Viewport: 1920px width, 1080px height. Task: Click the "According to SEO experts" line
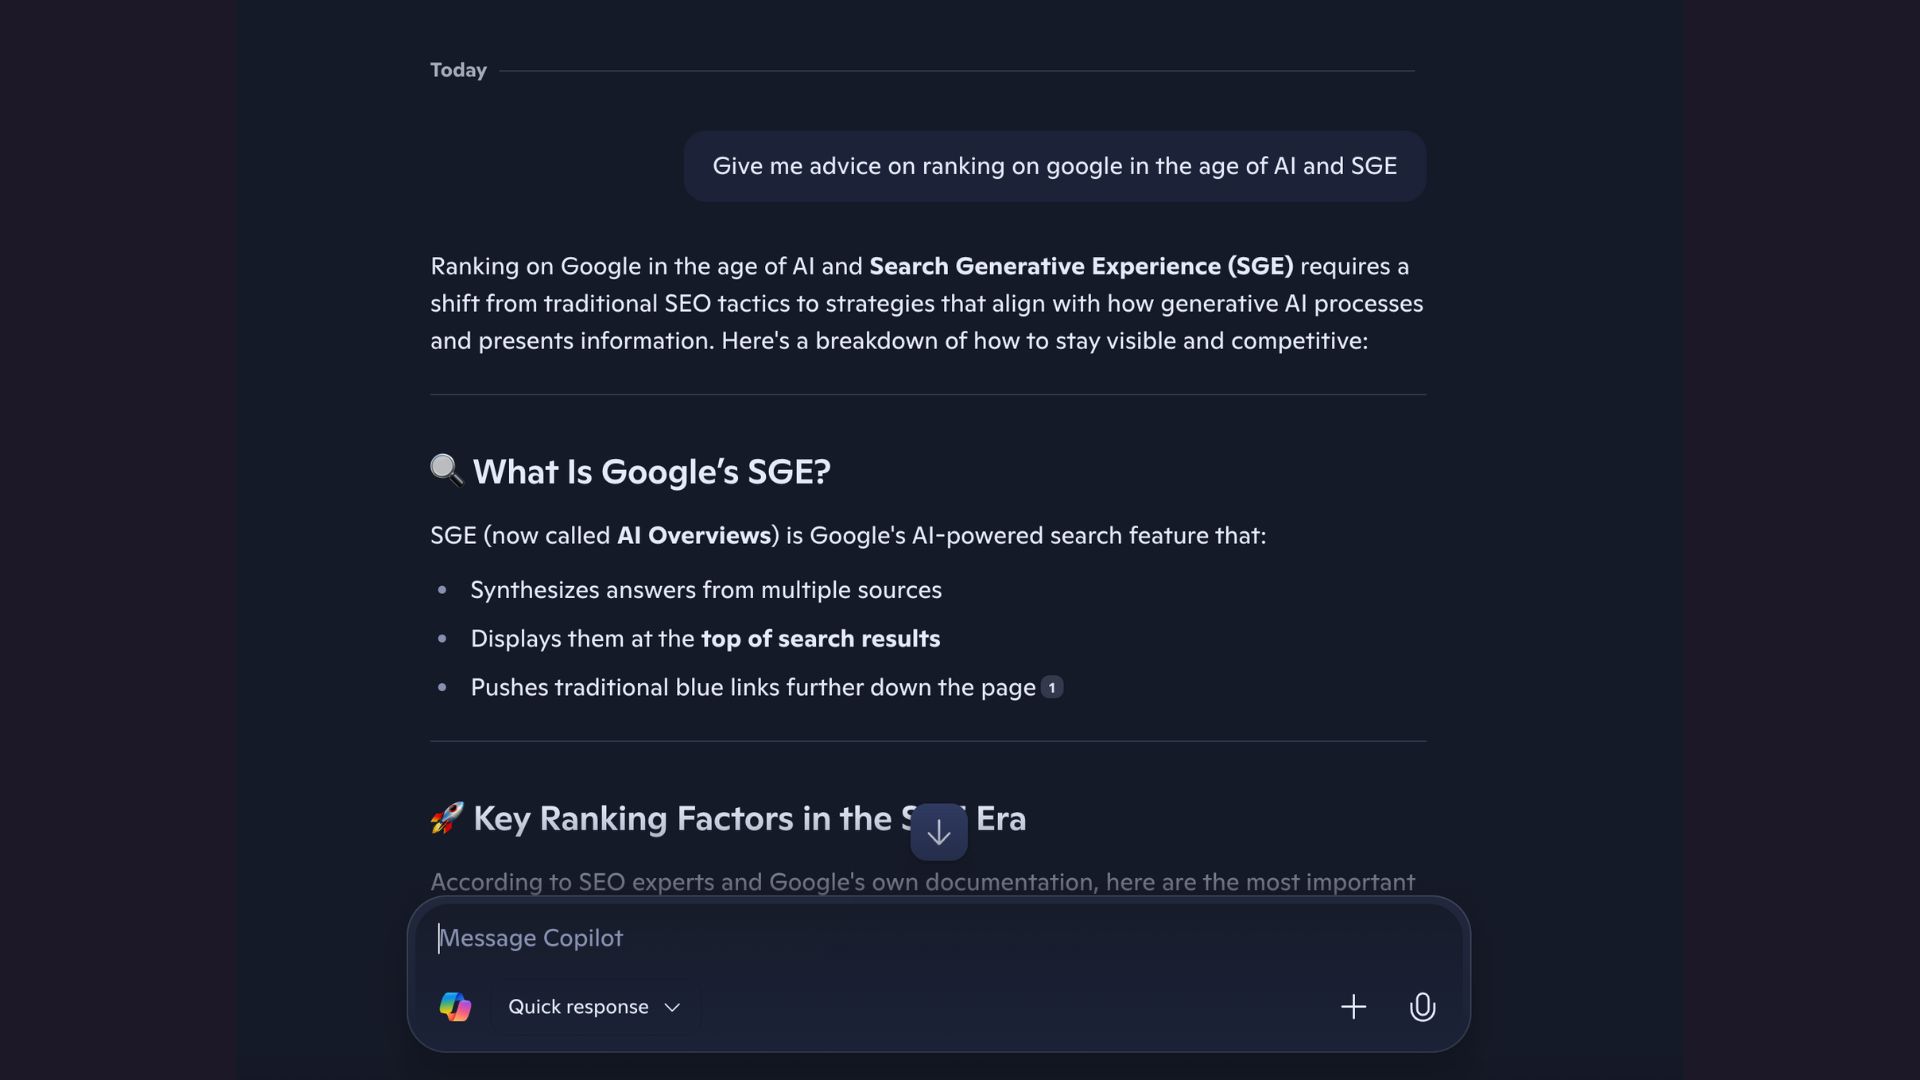922,882
